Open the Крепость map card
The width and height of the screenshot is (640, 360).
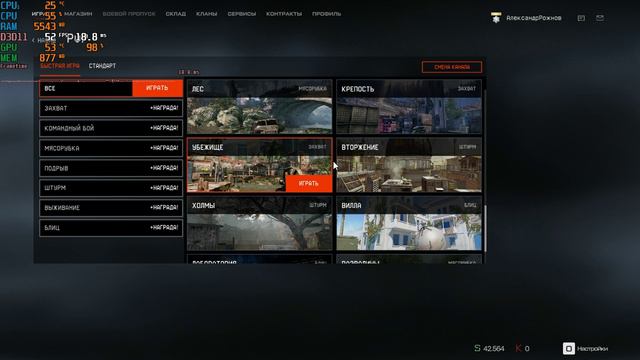click(409, 107)
